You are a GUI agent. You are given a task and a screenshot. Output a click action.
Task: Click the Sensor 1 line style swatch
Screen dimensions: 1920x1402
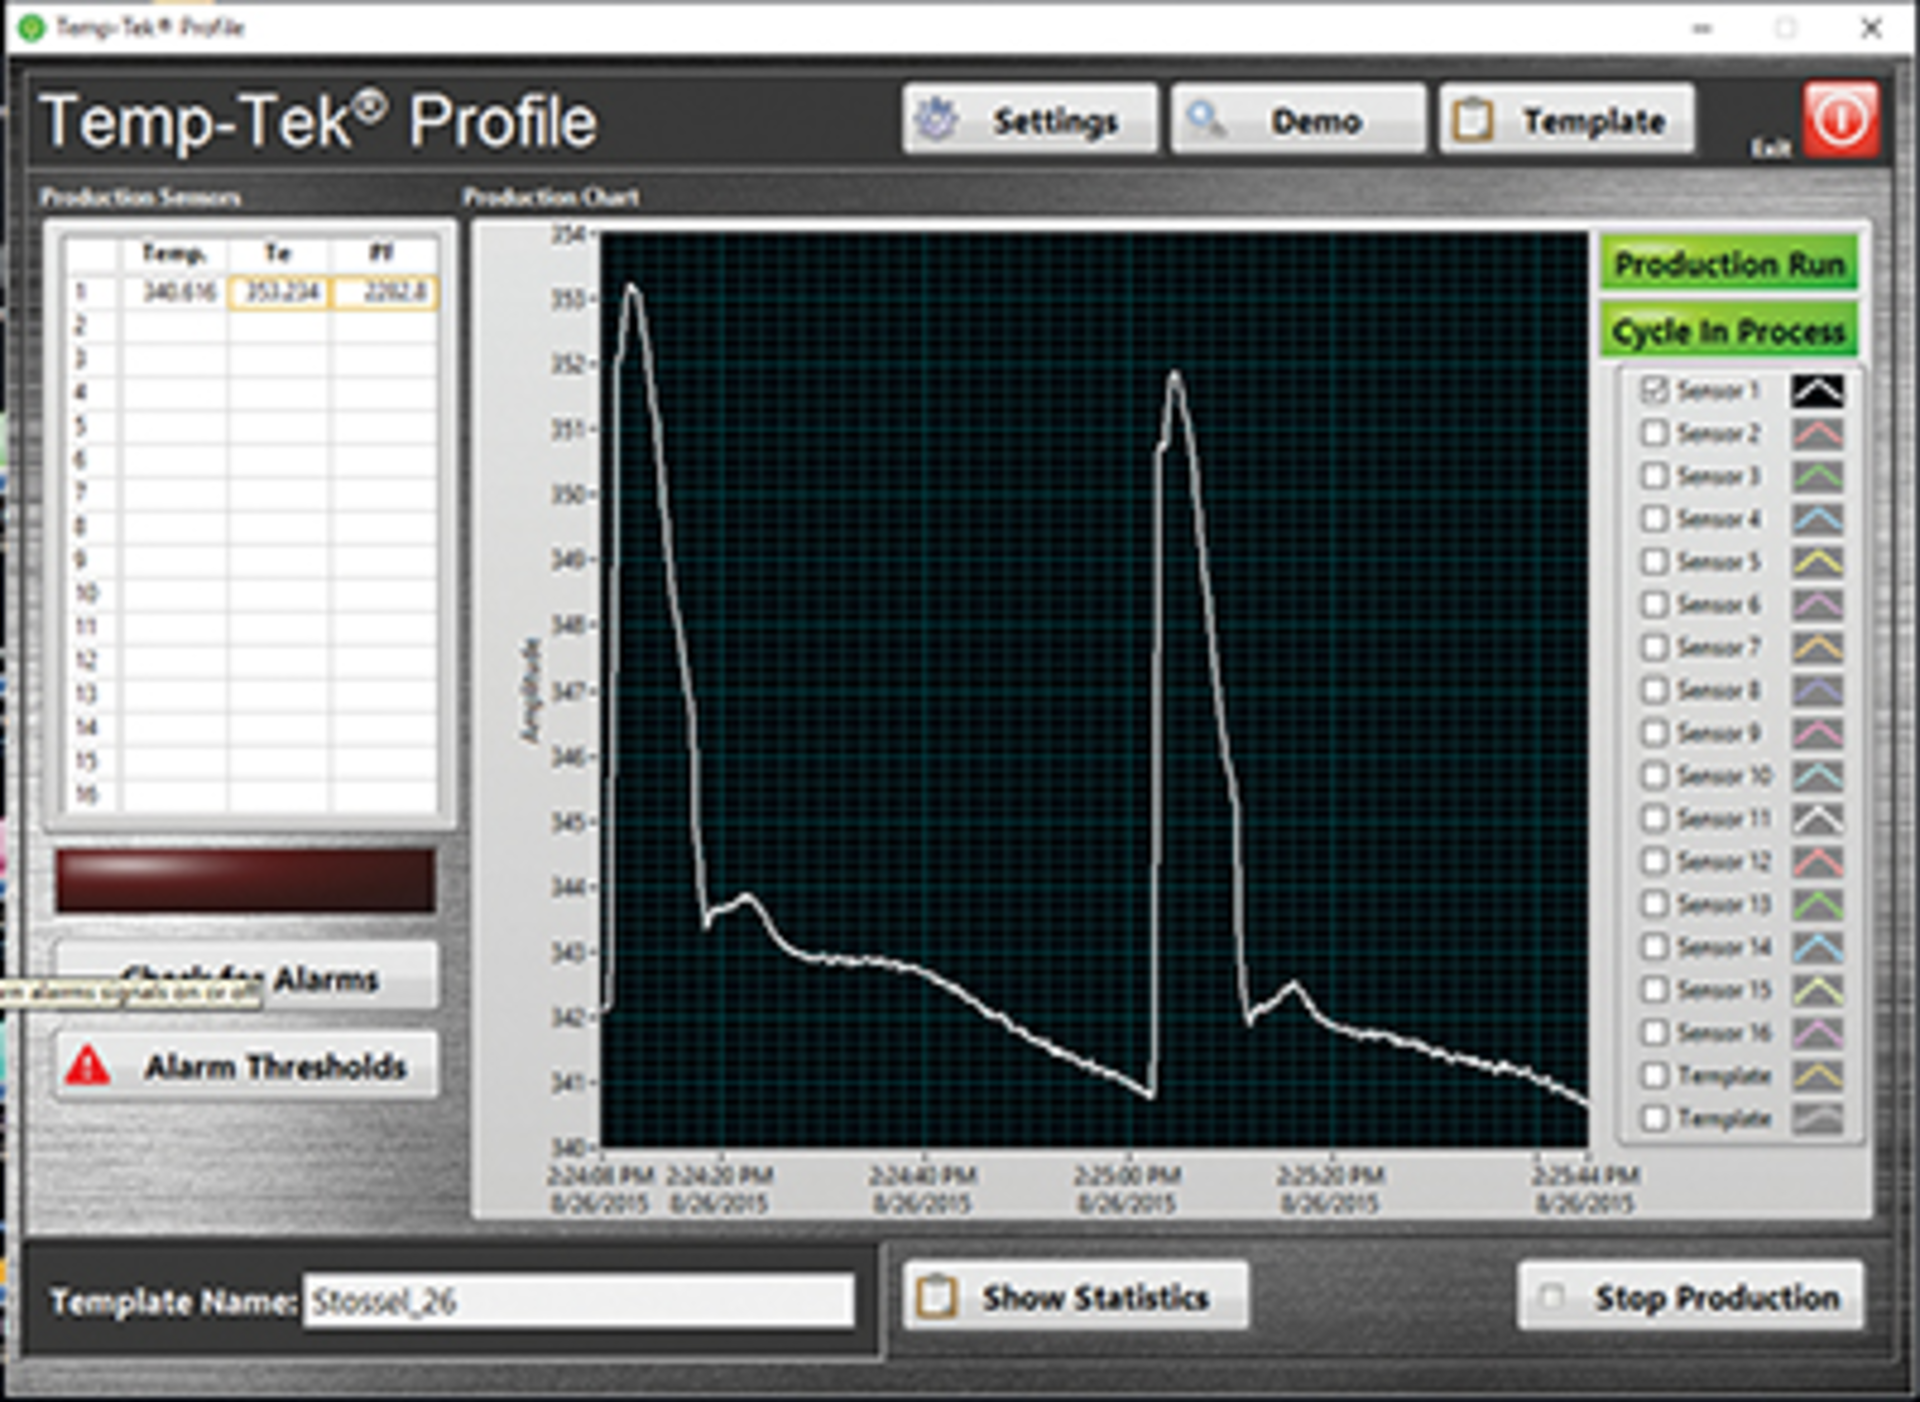[1818, 391]
